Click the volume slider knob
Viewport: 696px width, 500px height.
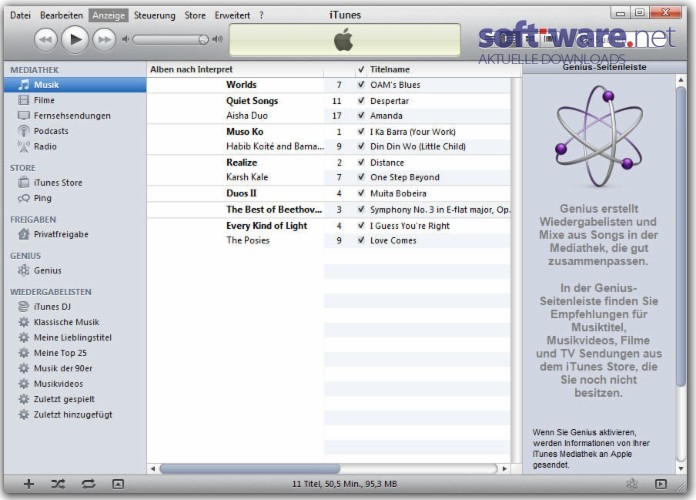click(203, 40)
